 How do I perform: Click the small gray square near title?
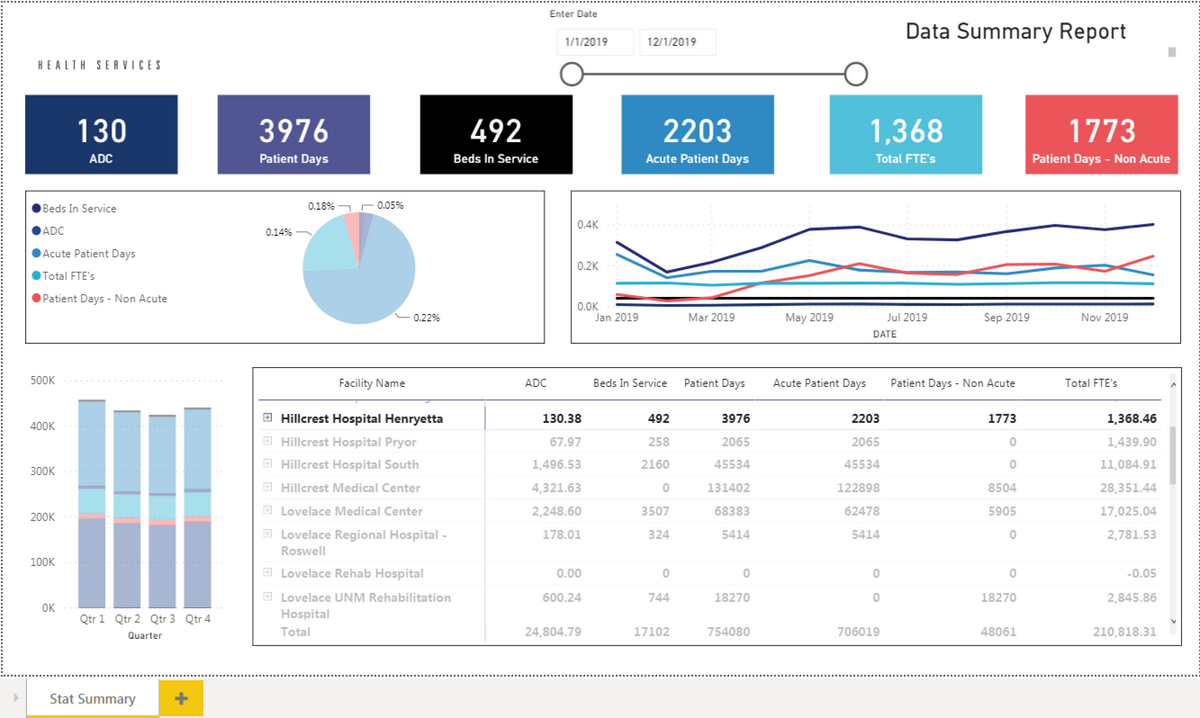click(x=1172, y=52)
